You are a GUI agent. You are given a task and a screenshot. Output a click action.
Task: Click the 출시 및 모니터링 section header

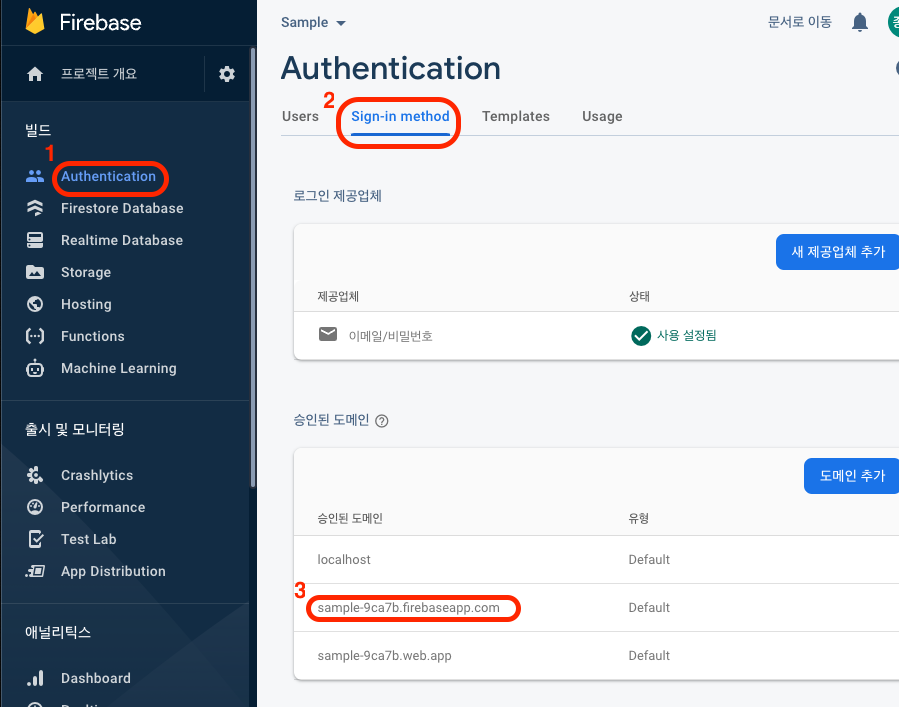75,429
